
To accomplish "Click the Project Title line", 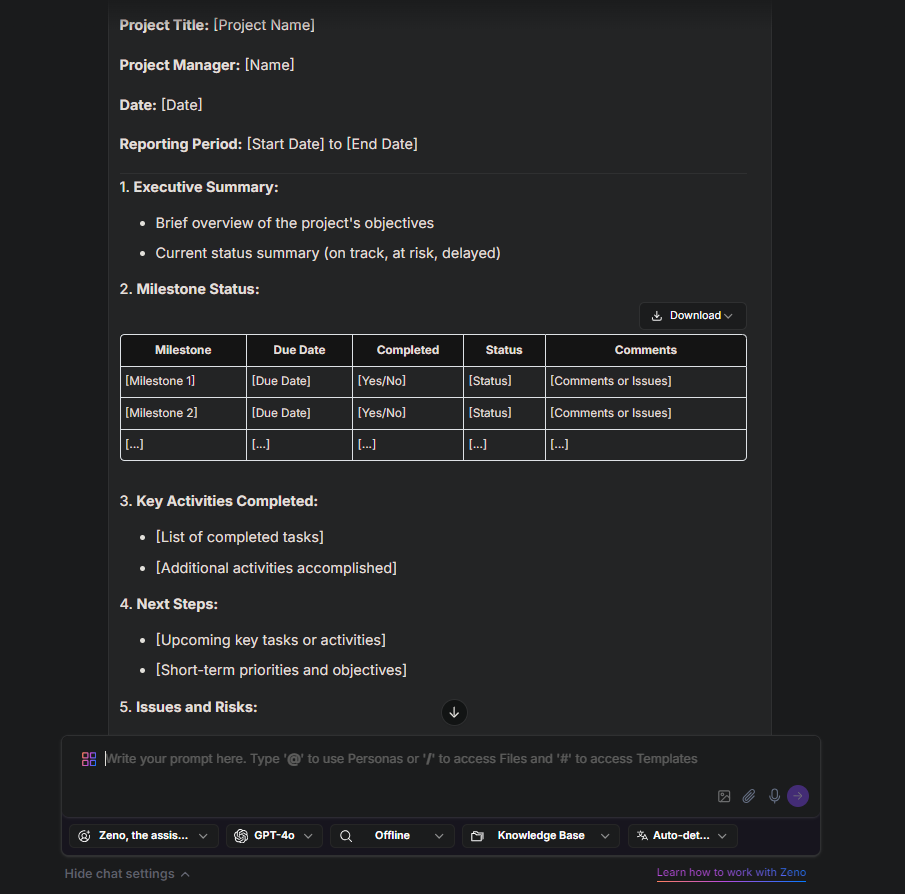I will [217, 25].
